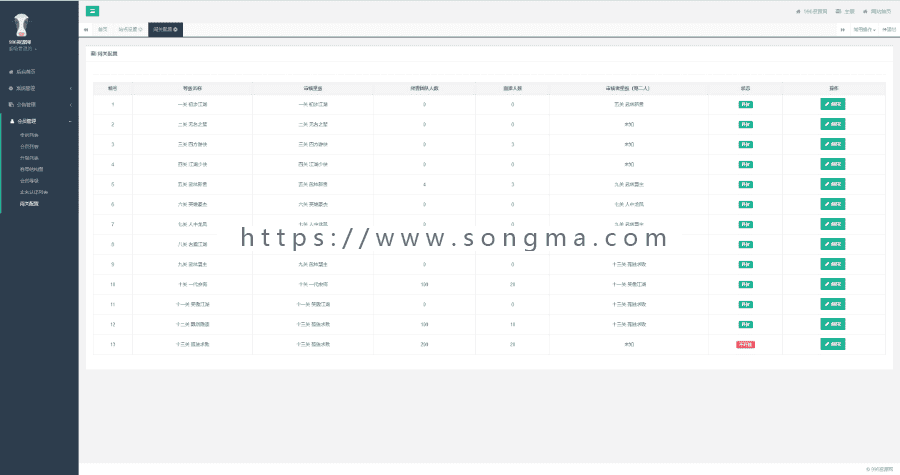This screenshot has width=900, height=475.
Task: Click the user icon beside 会员管理
Action: [12, 121]
